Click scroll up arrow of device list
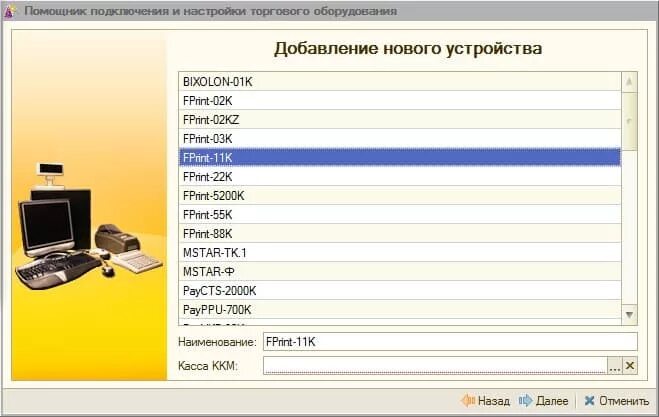 629,82
